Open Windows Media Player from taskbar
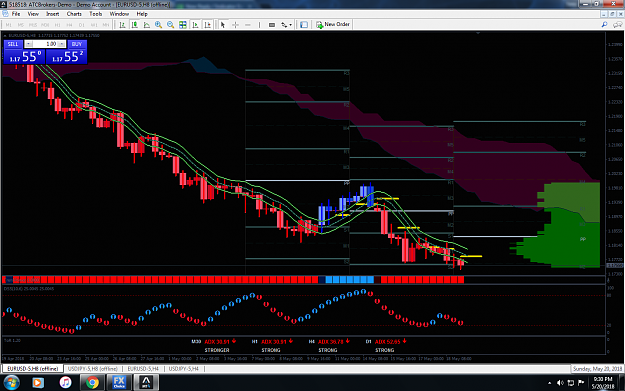Image resolution: width=625 pixels, height=391 pixels. [x=37, y=383]
